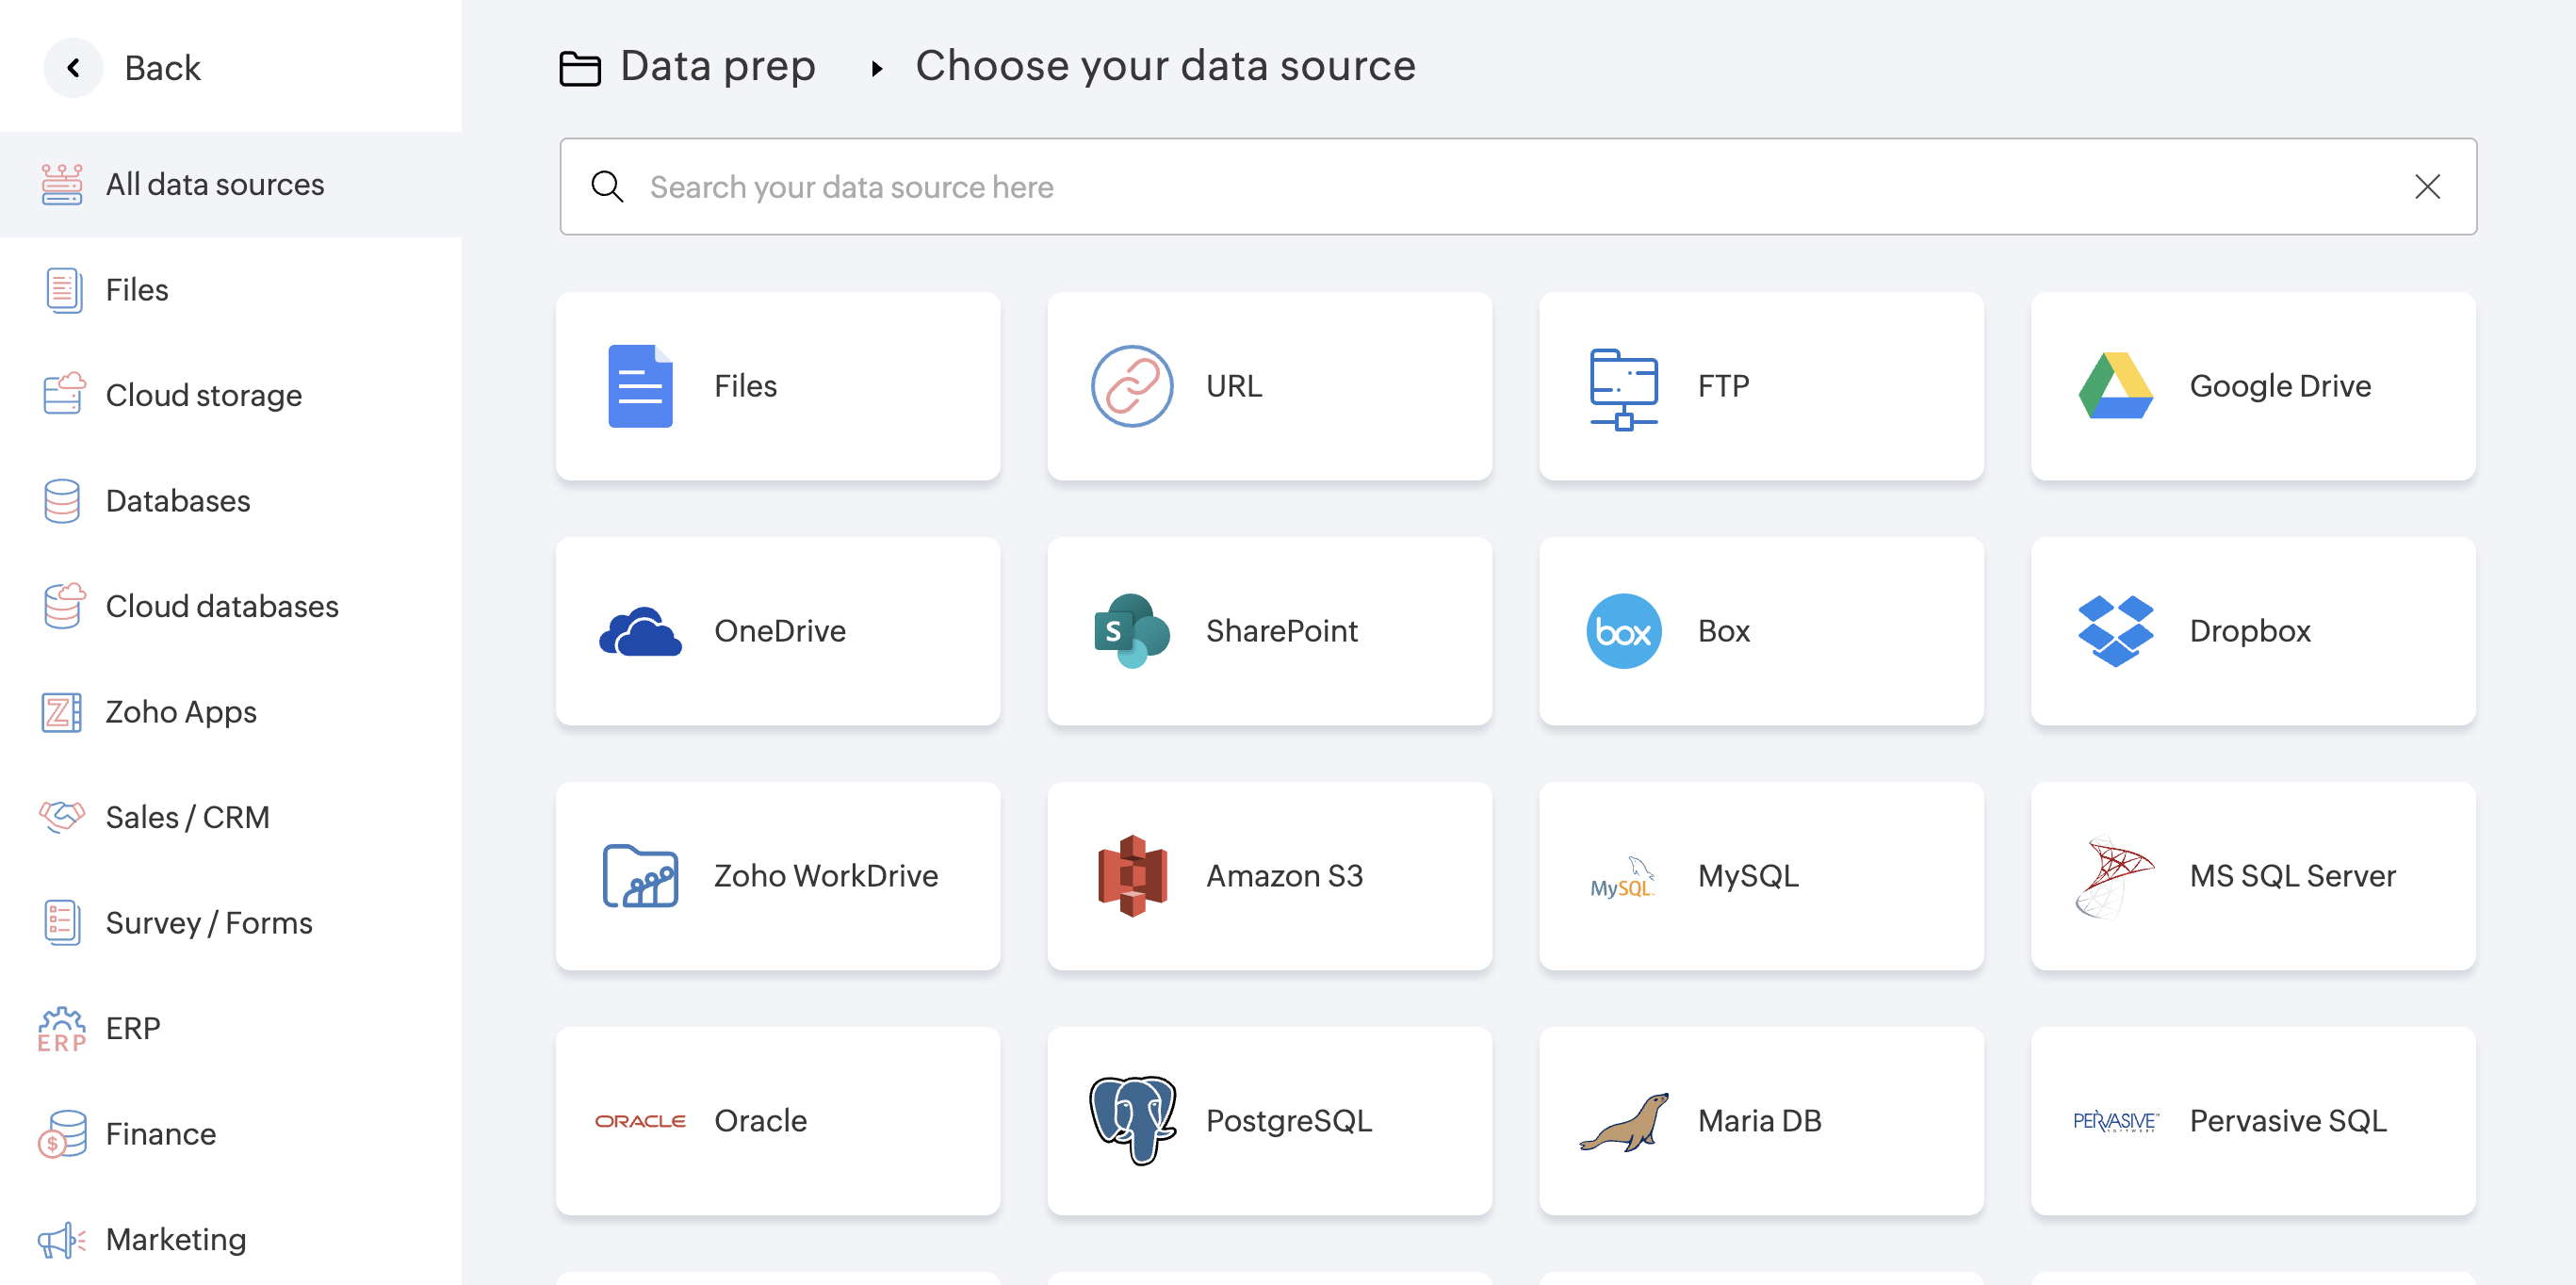Click the Survey / Forms sidebar icon
2576x1285 pixels.
(62, 922)
